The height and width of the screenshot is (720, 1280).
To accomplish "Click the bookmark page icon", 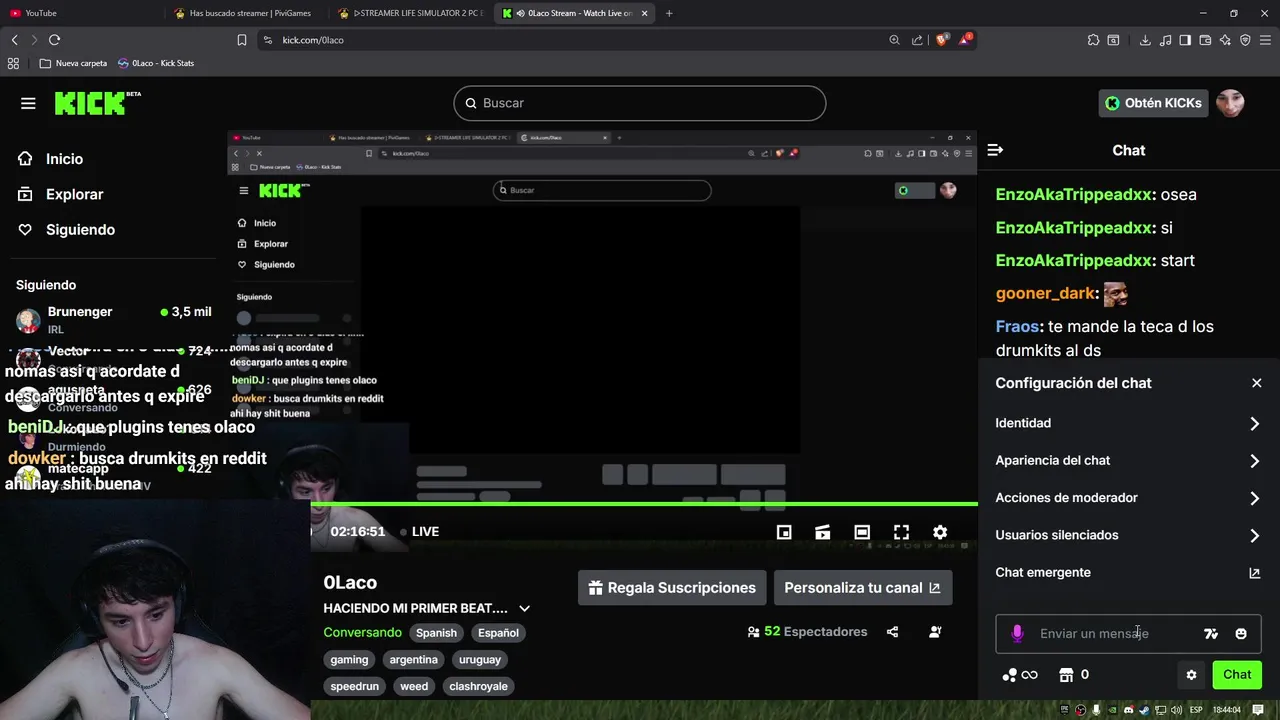I will [242, 40].
